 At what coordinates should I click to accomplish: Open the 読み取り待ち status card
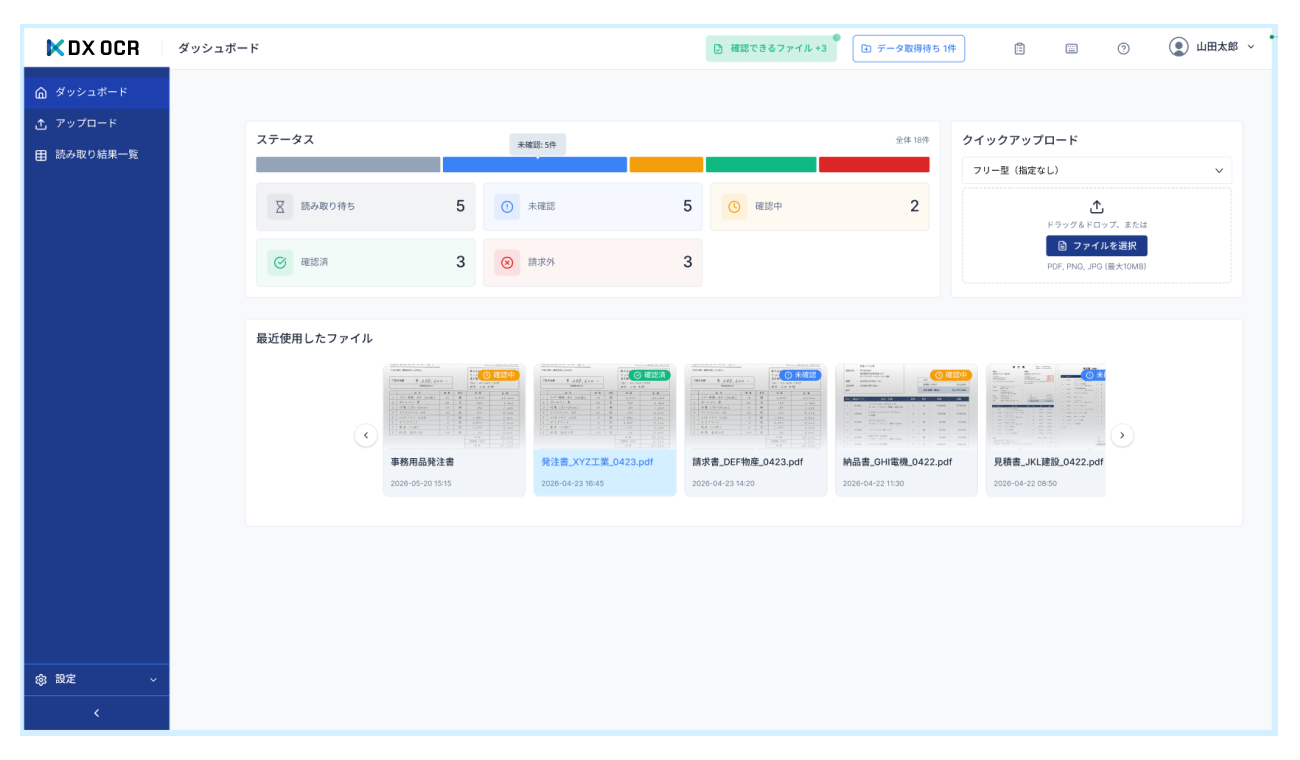coord(366,206)
